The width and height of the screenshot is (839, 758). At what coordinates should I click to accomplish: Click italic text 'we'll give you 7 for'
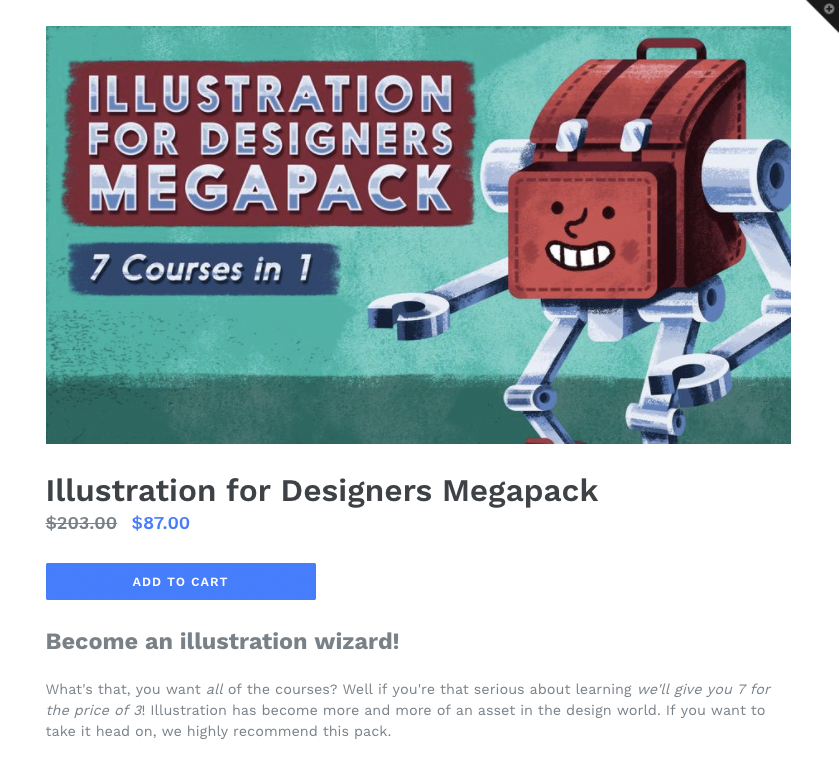pos(704,689)
